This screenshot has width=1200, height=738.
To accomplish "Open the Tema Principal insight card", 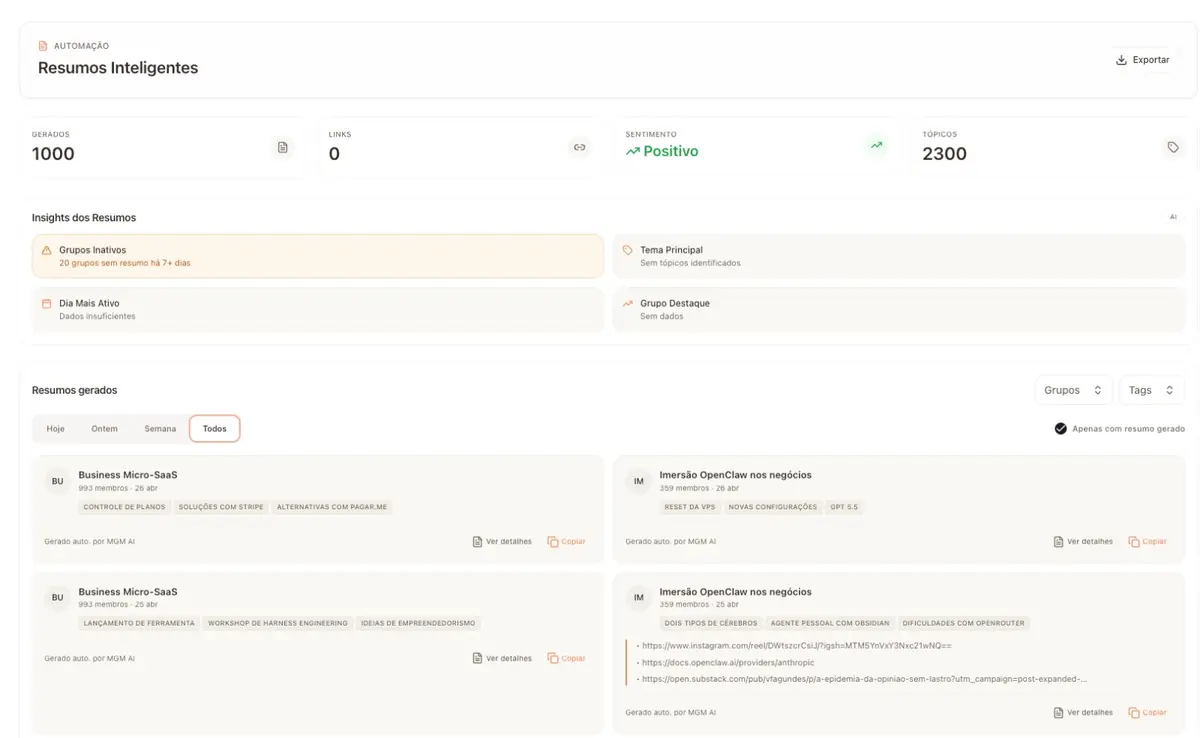I will pos(899,256).
